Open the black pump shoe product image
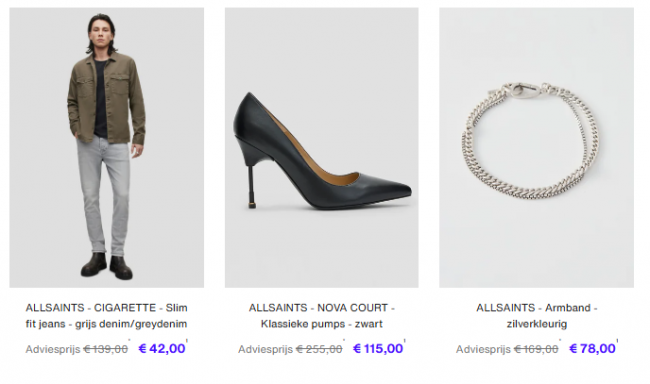The image size is (650, 384). [322, 148]
